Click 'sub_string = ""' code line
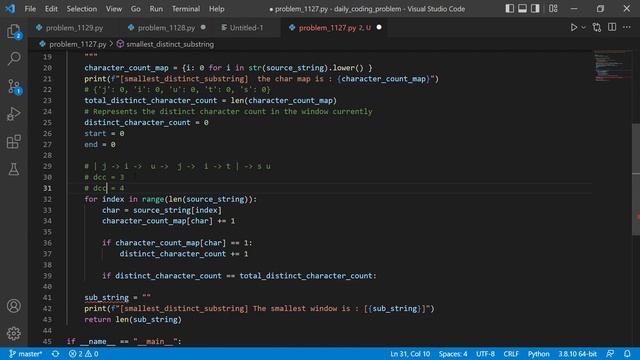Viewport: 640px width, 360px height. click(x=118, y=298)
